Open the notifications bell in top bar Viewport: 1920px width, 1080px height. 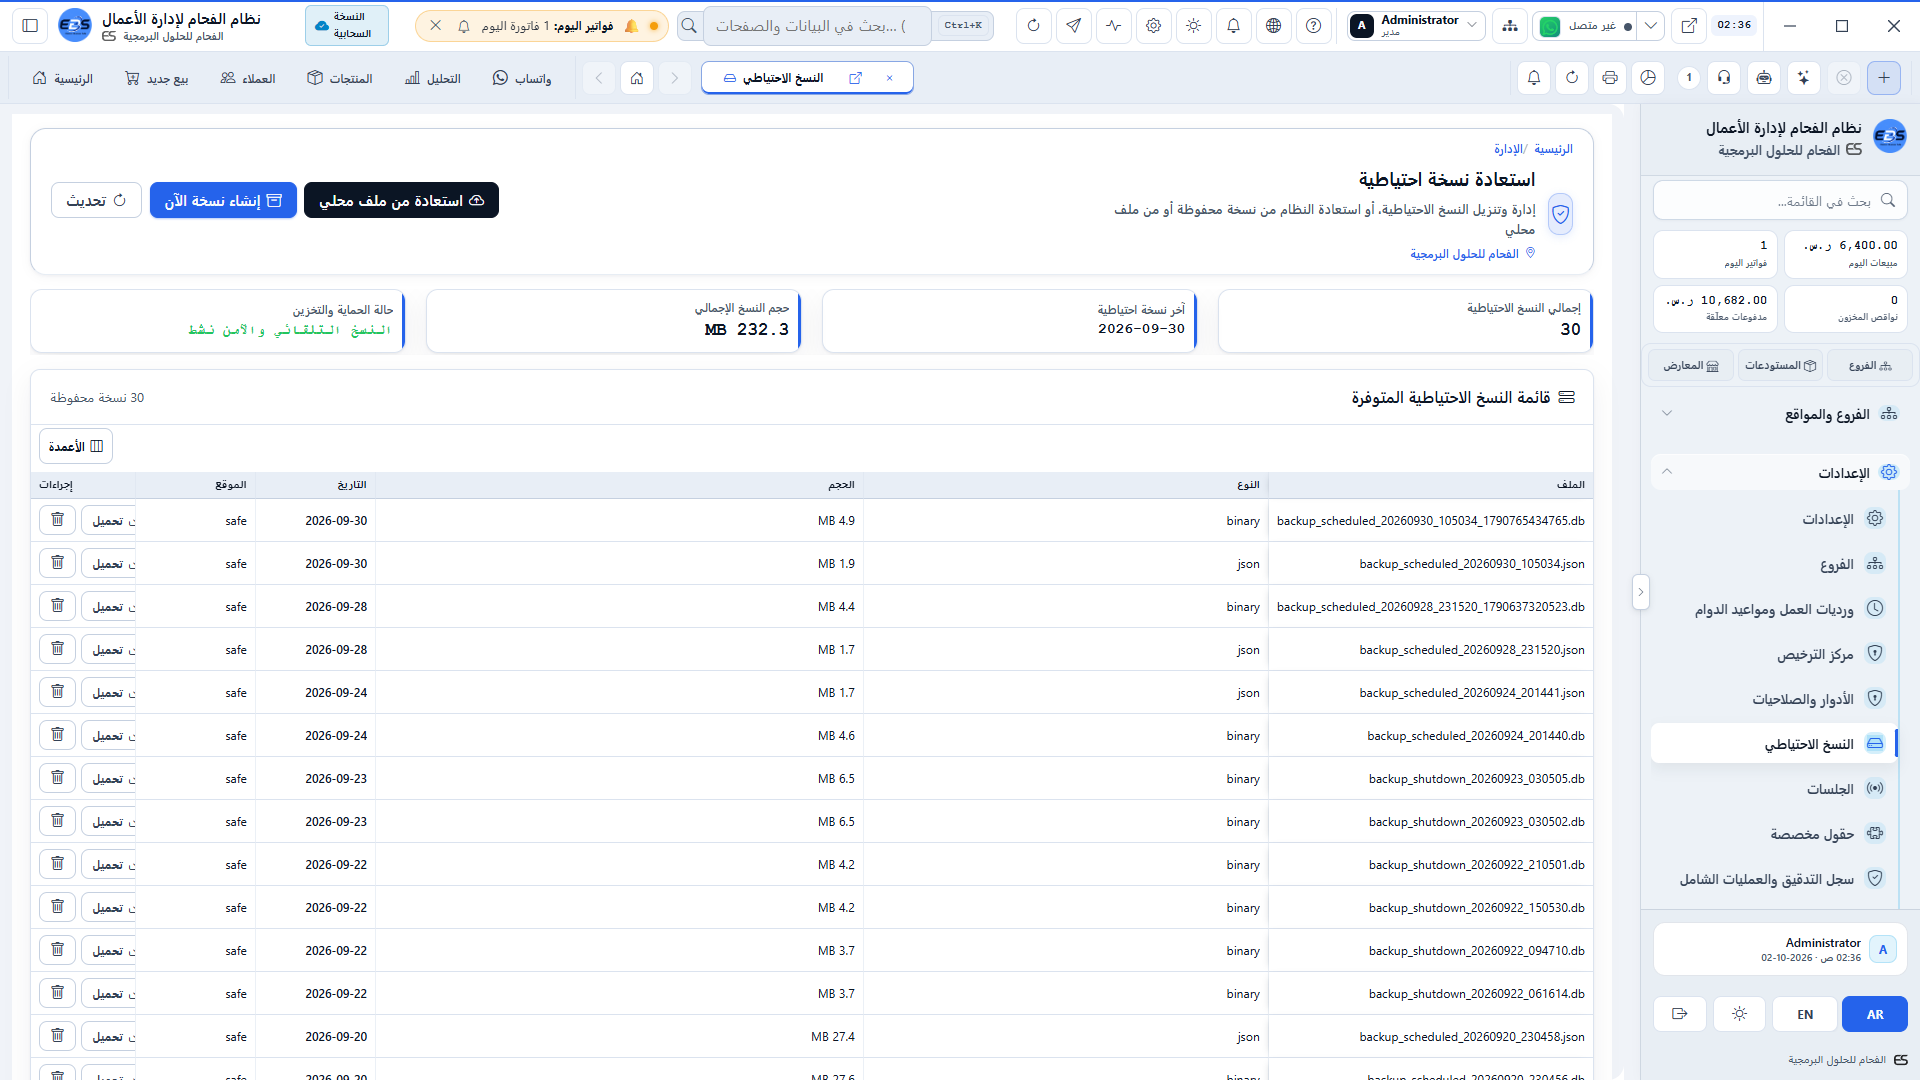click(1233, 26)
